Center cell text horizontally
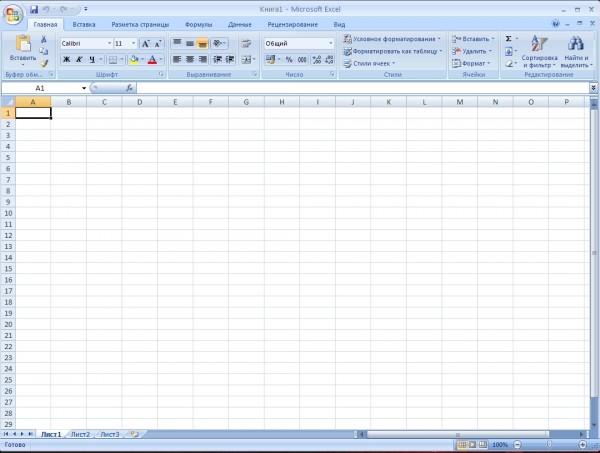 click(x=189, y=59)
